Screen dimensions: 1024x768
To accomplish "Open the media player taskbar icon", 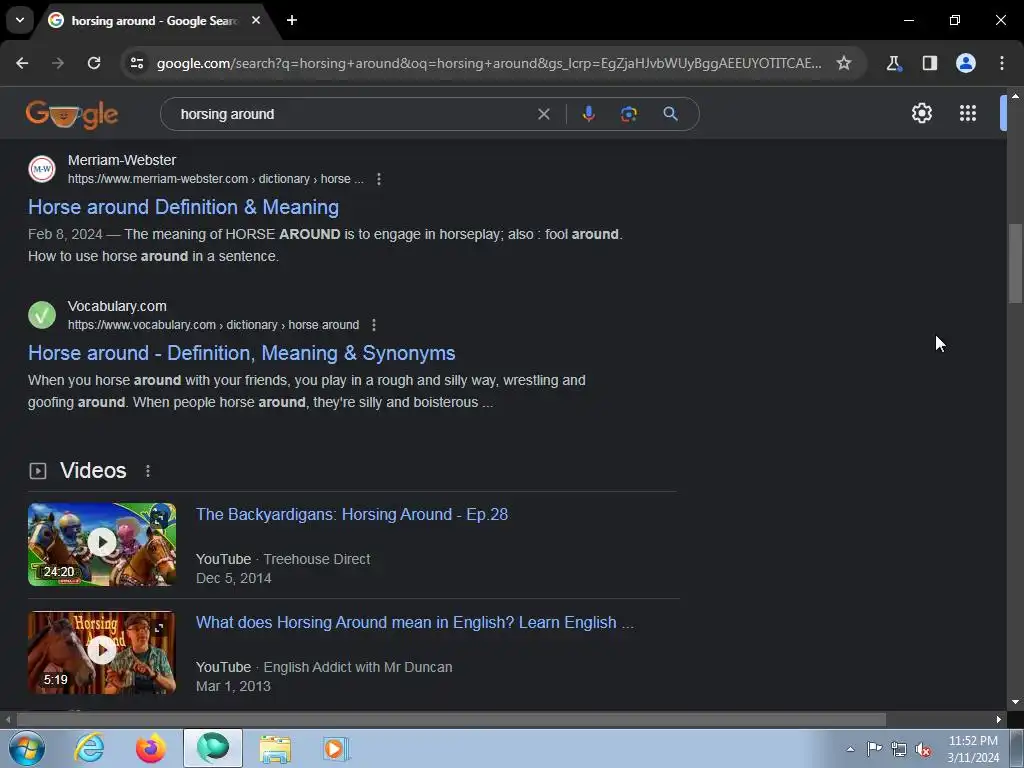I will 336,748.
